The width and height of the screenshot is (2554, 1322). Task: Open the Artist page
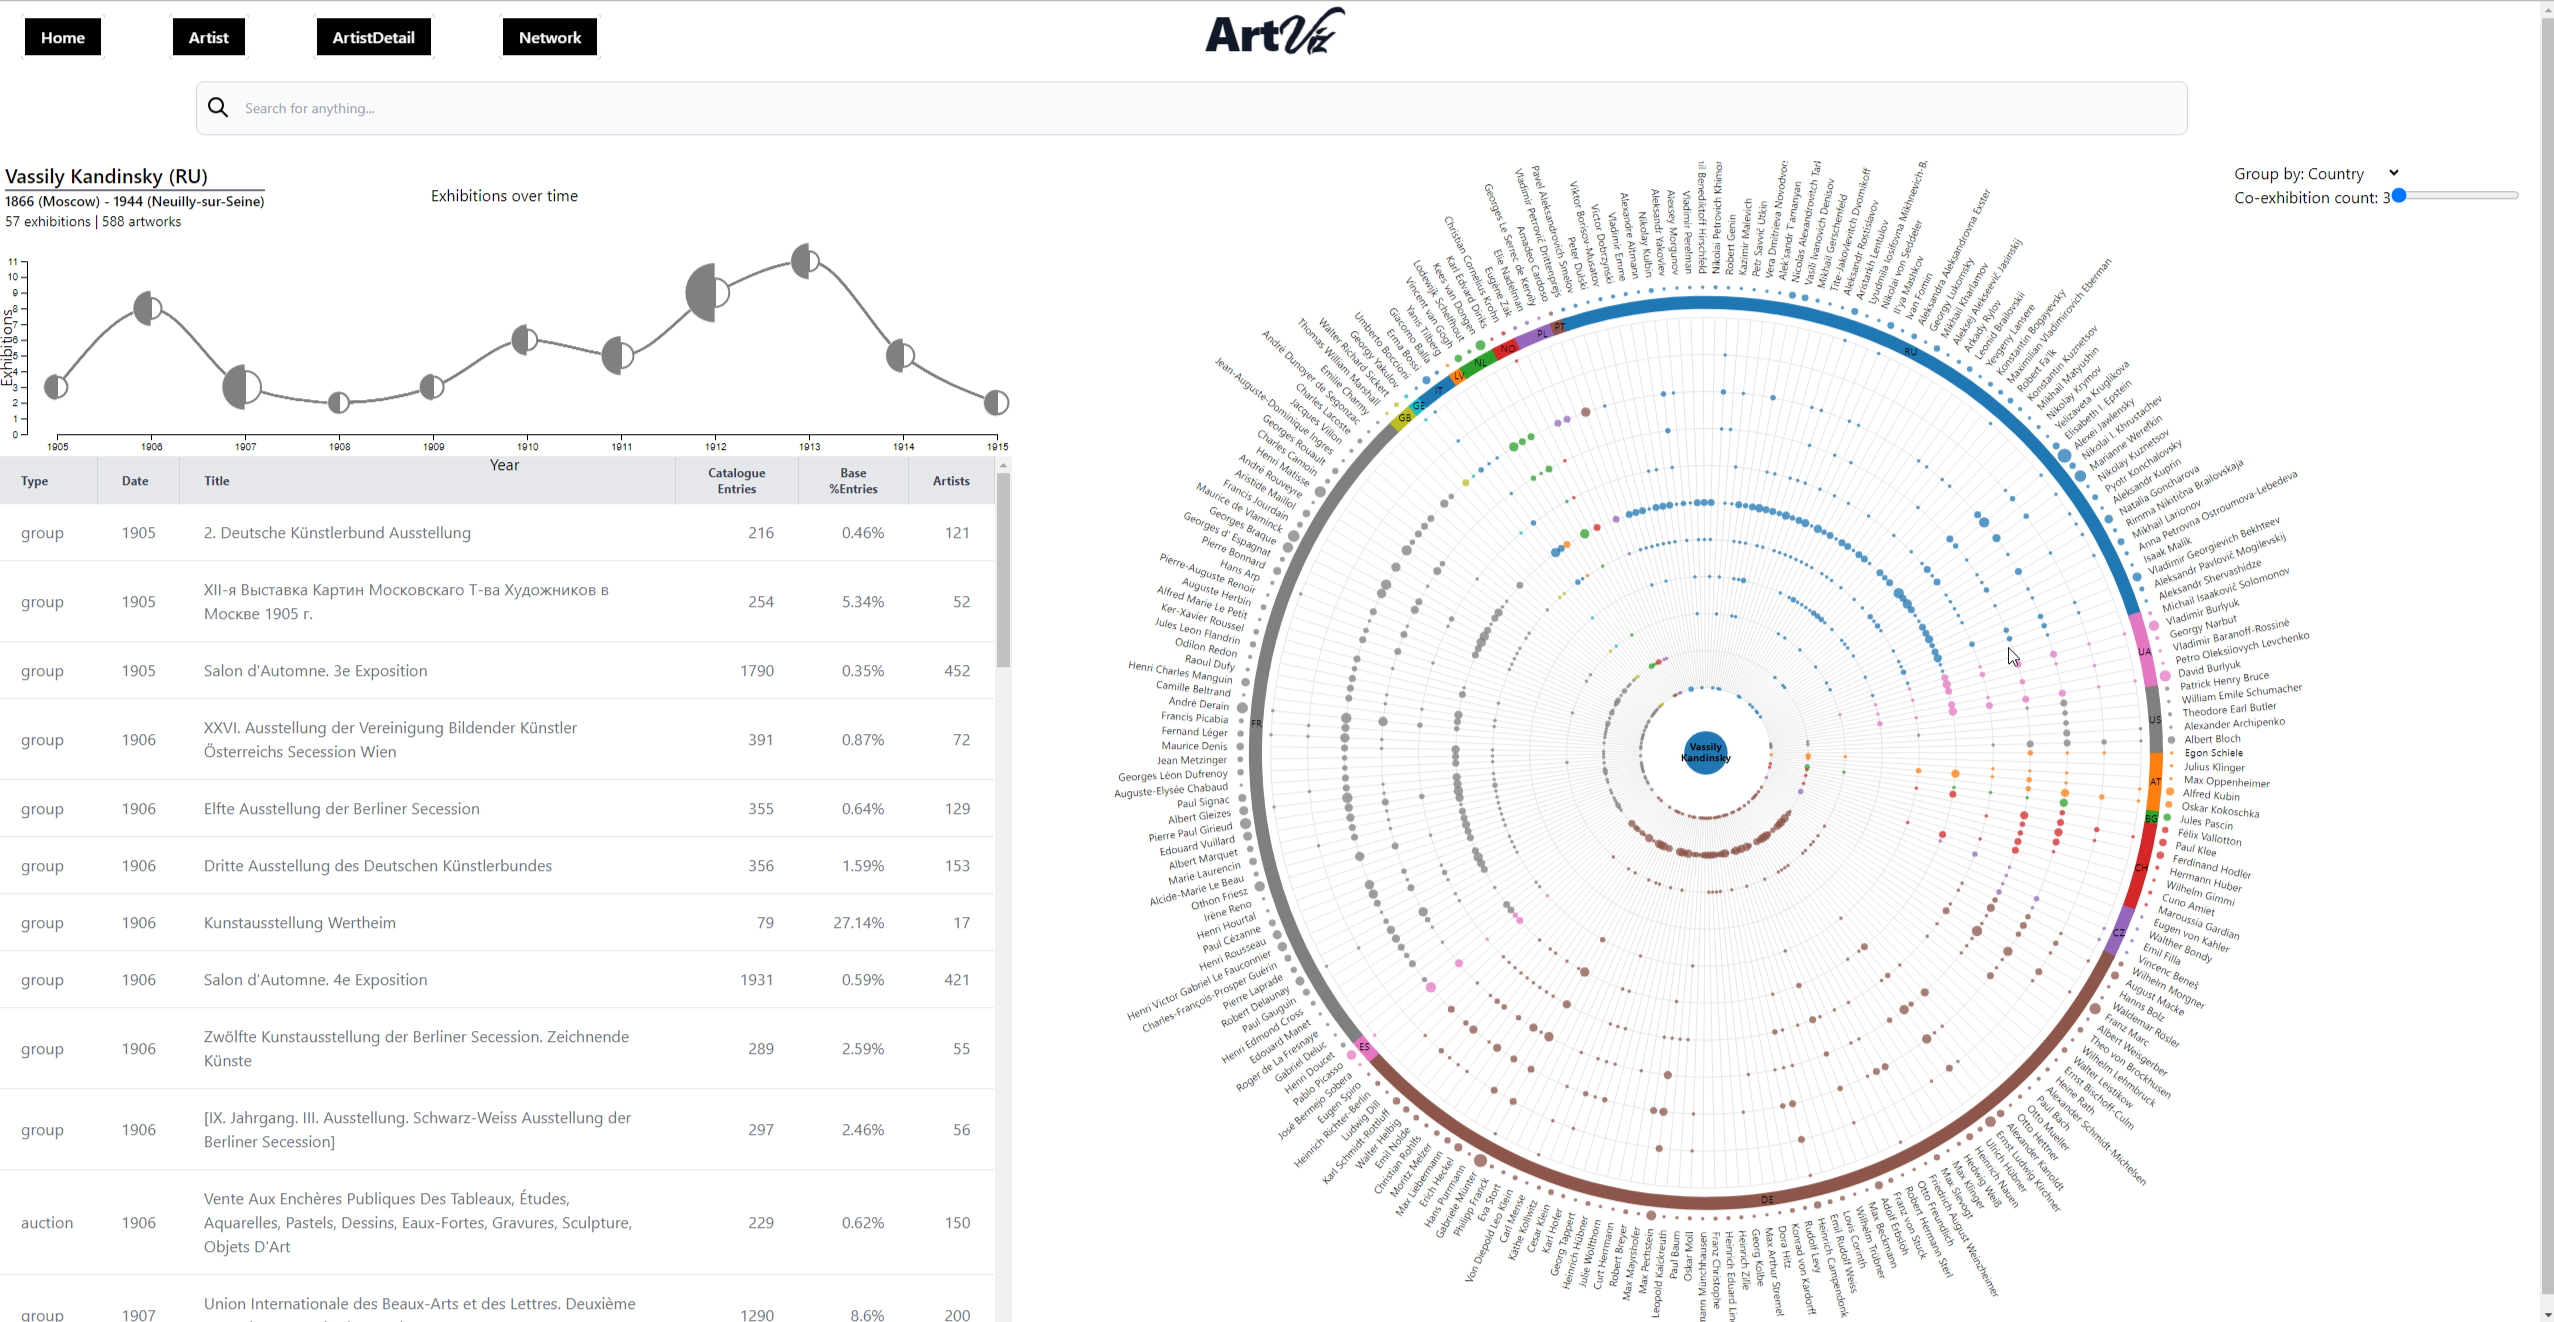click(x=209, y=37)
